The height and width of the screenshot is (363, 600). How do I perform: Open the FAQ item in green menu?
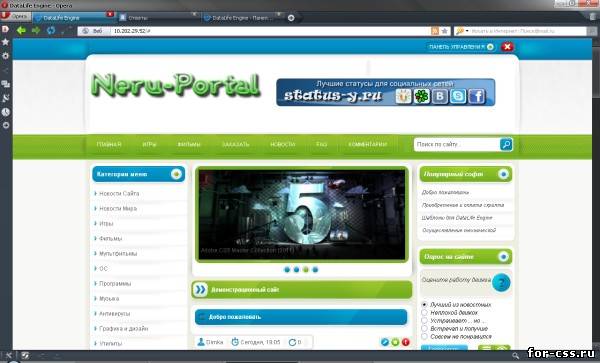321,144
